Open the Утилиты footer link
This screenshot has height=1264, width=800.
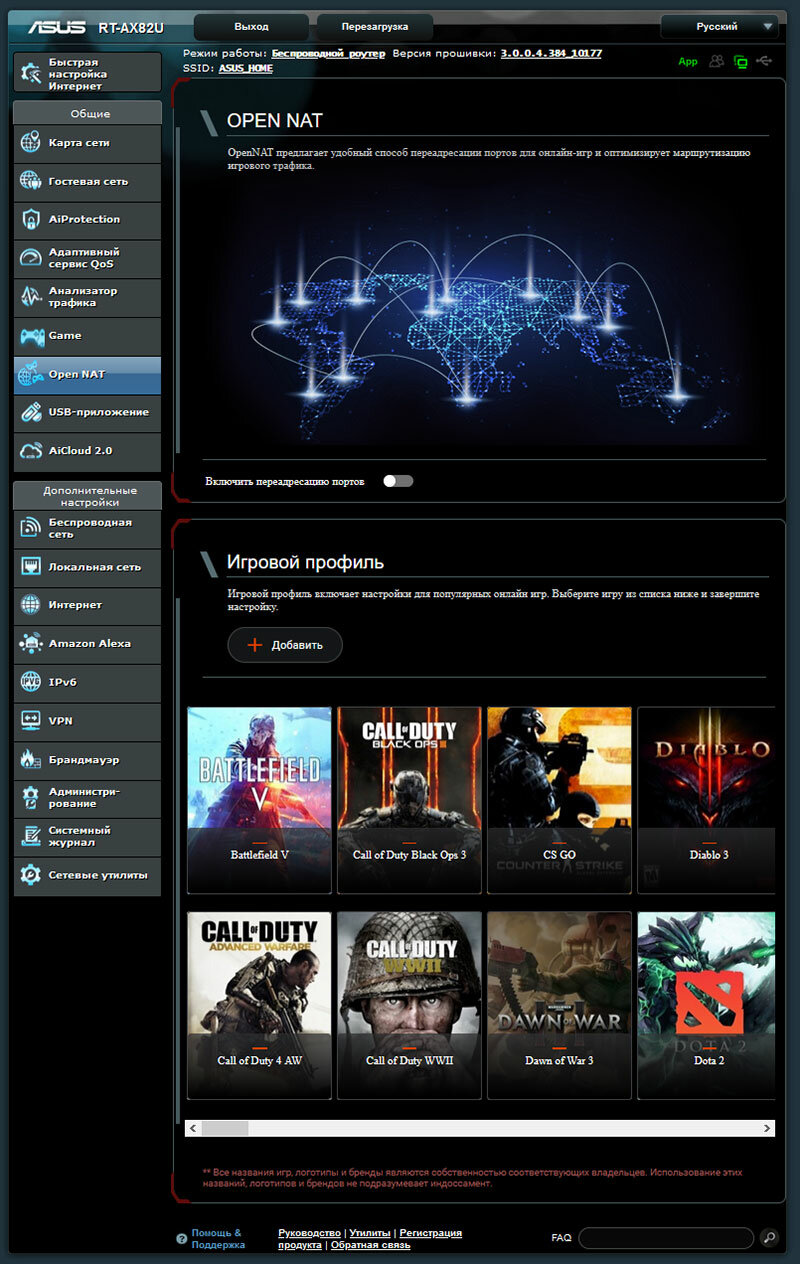pyautogui.click(x=370, y=1233)
